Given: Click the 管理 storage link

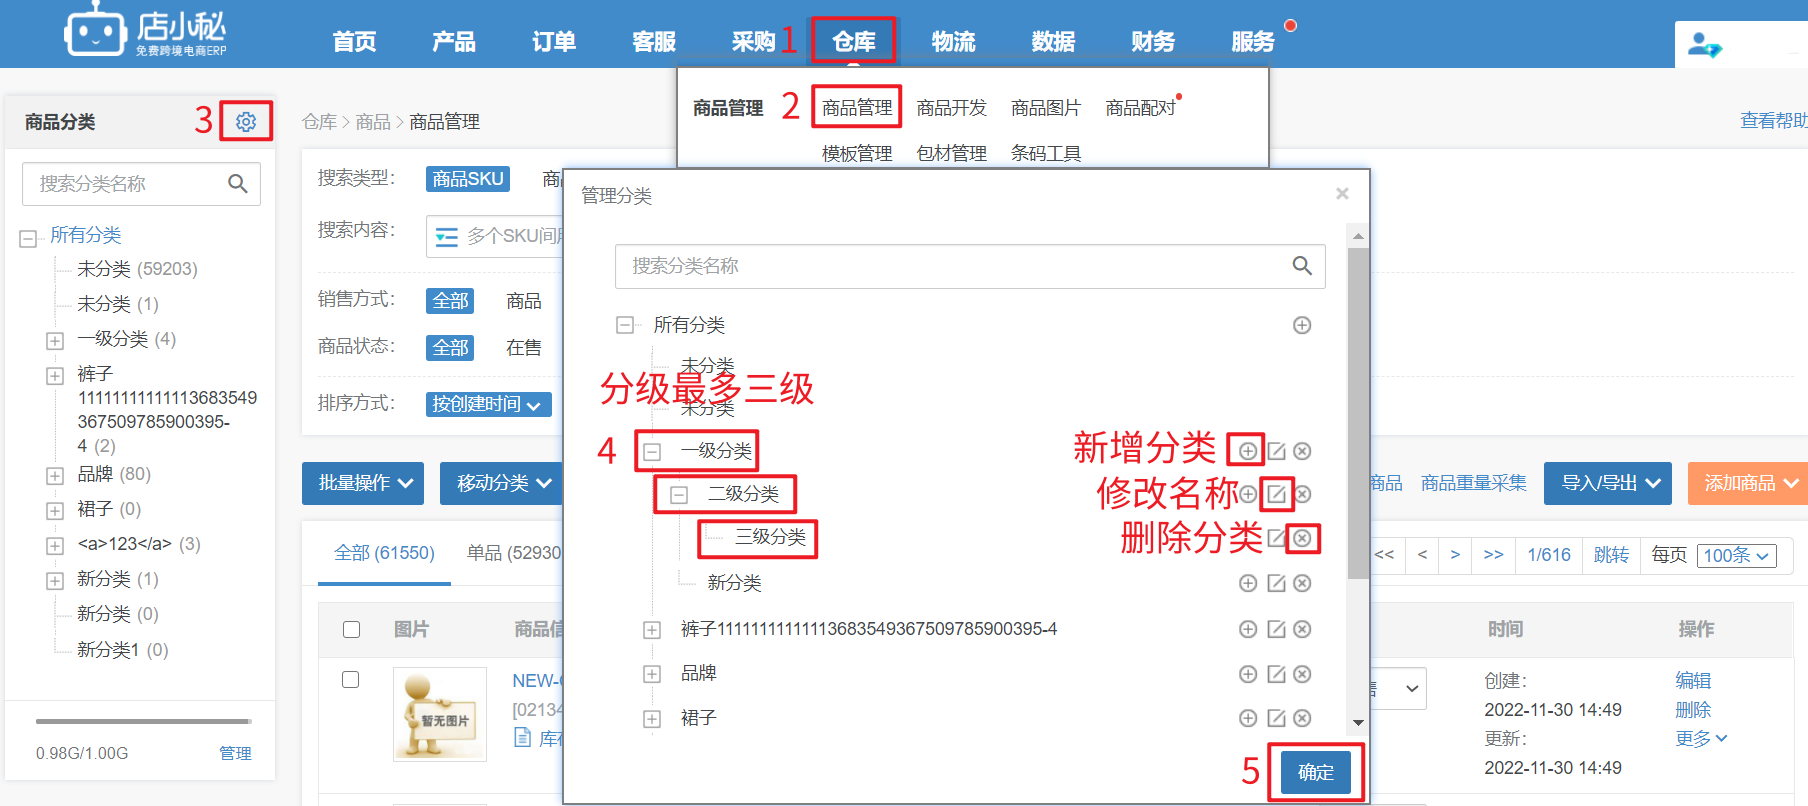Looking at the screenshot, I should pos(235,753).
